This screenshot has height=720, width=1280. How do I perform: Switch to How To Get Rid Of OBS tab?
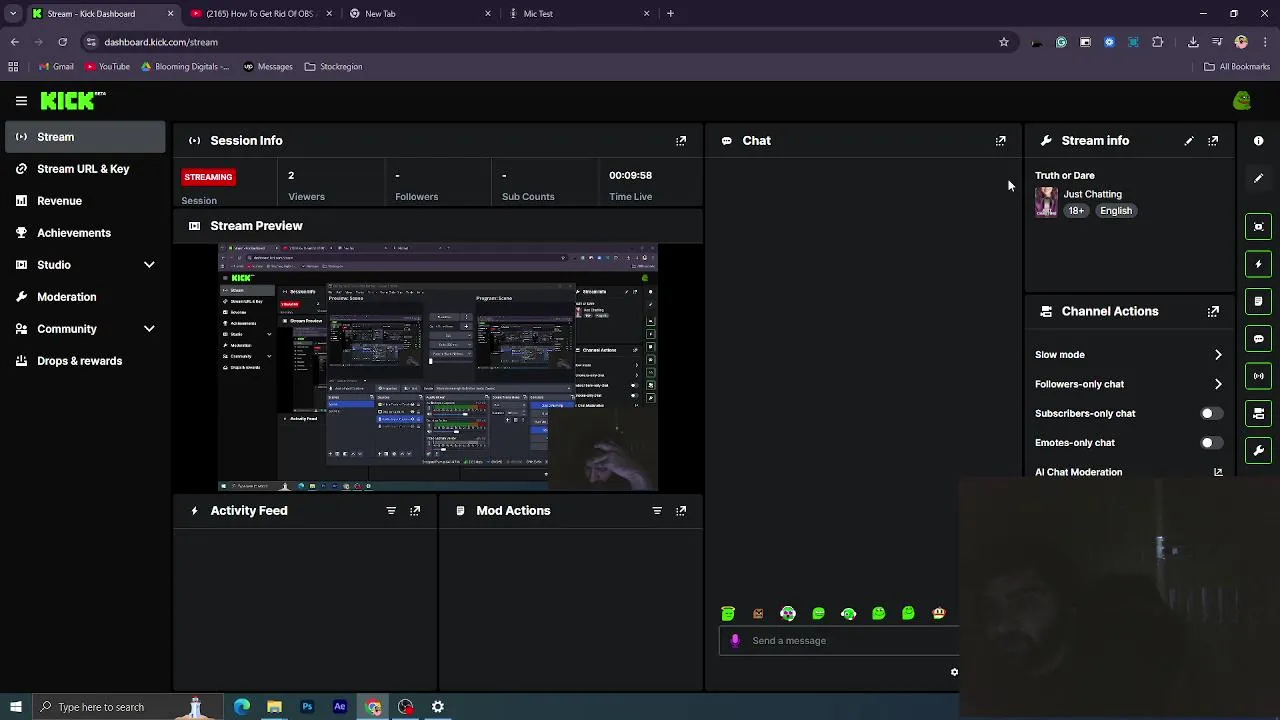[260, 14]
